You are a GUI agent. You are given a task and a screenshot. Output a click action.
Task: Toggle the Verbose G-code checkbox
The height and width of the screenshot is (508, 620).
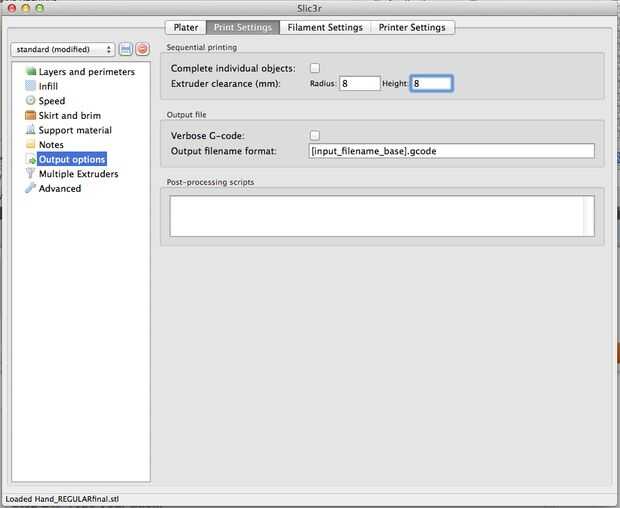pos(315,136)
